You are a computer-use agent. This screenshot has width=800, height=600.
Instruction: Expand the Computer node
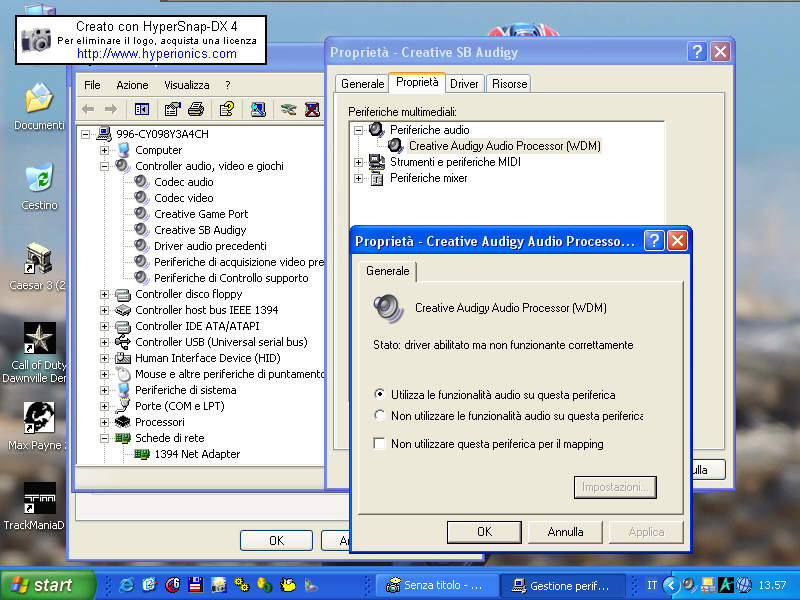(x=104, y=150)
